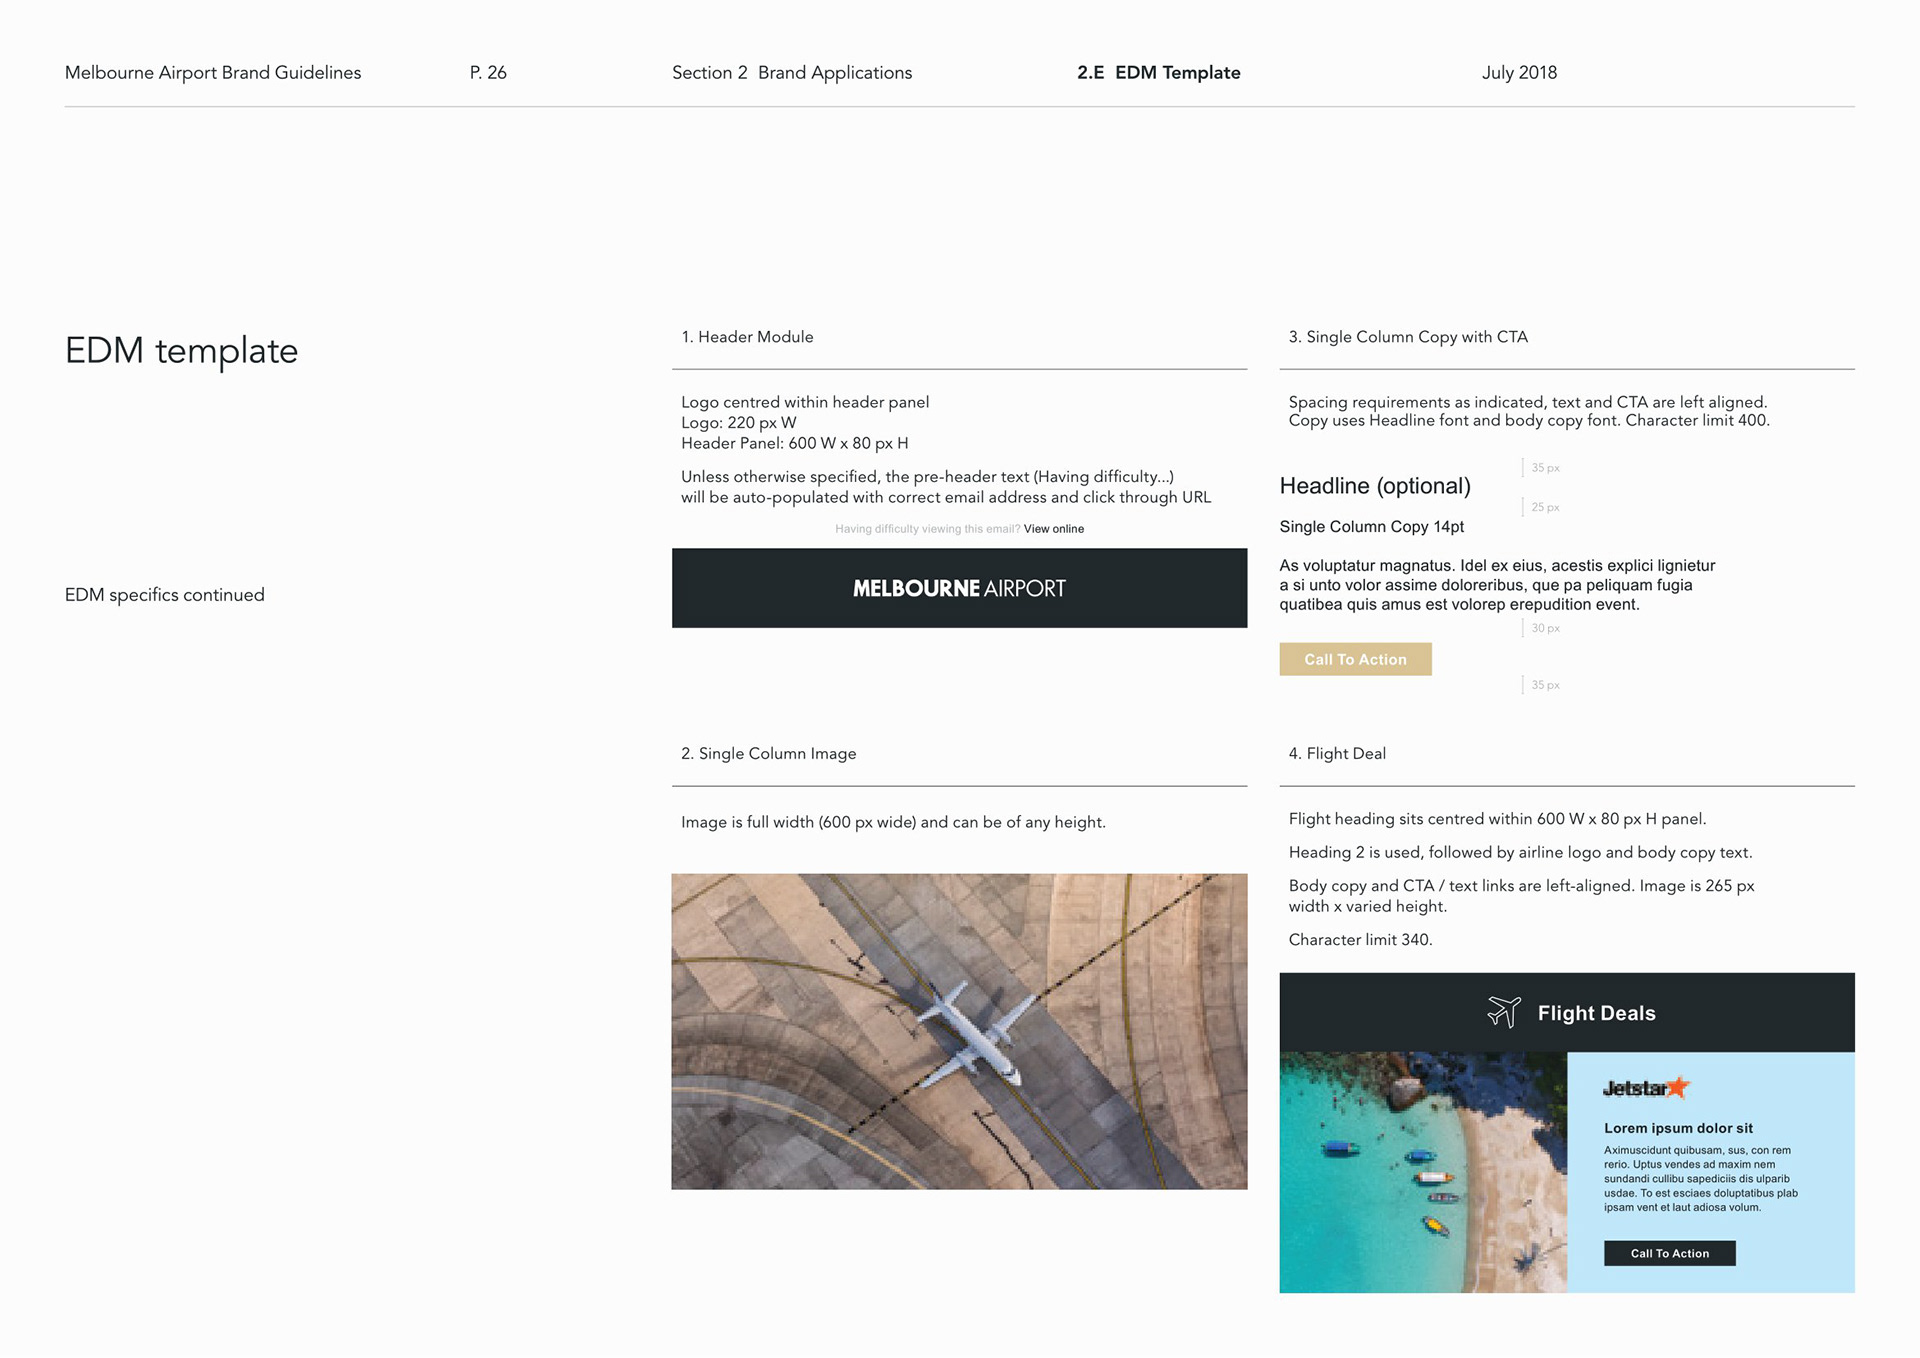
Task: Click the Melbourne Airport Brand Guidelines title
Action: pyautogui.click(x=213, y=73)
